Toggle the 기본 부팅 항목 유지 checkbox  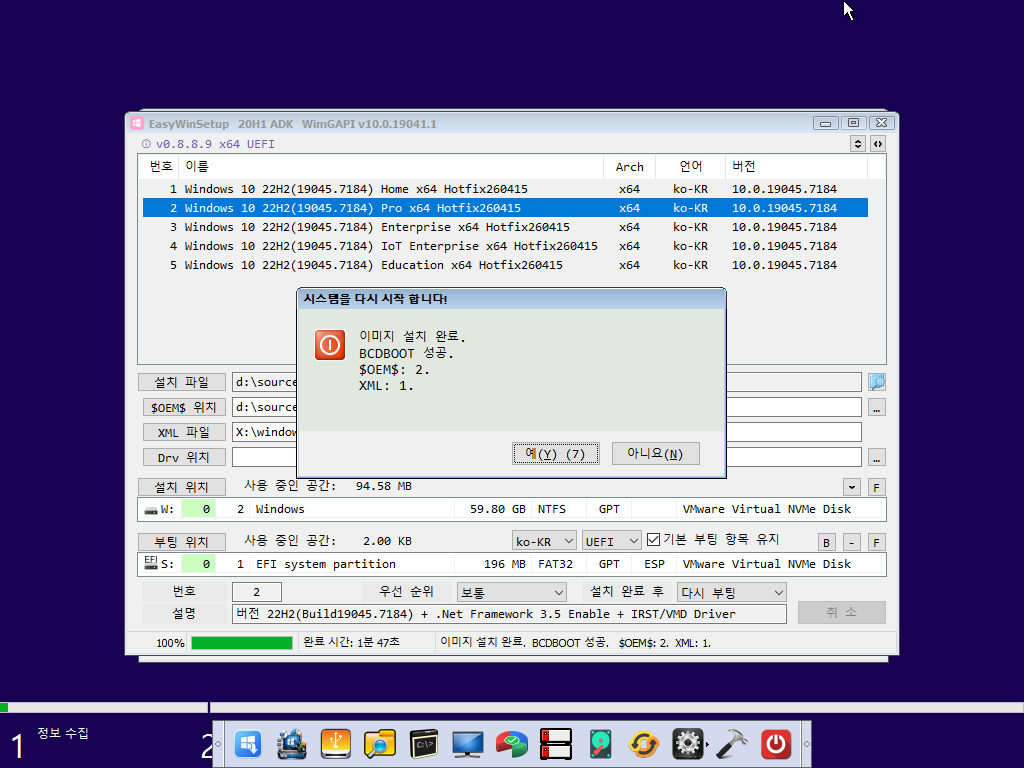point(653,539)
